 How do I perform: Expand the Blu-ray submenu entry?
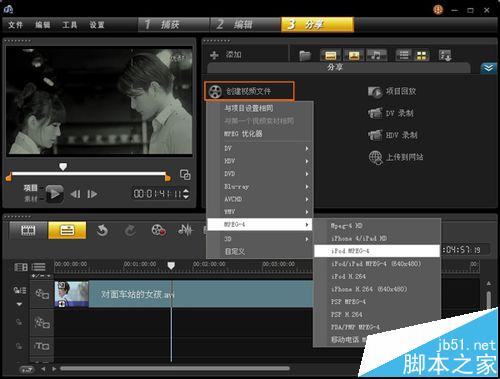(260, 186)
